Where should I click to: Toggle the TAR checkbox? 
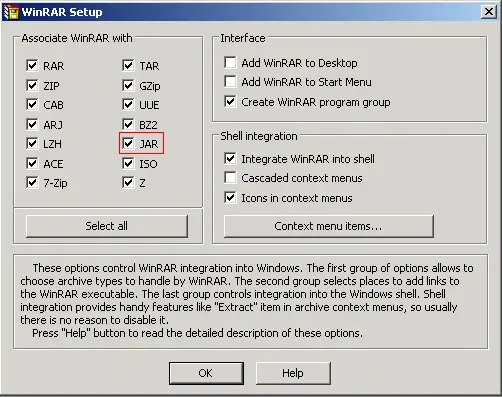click(128, 65)
